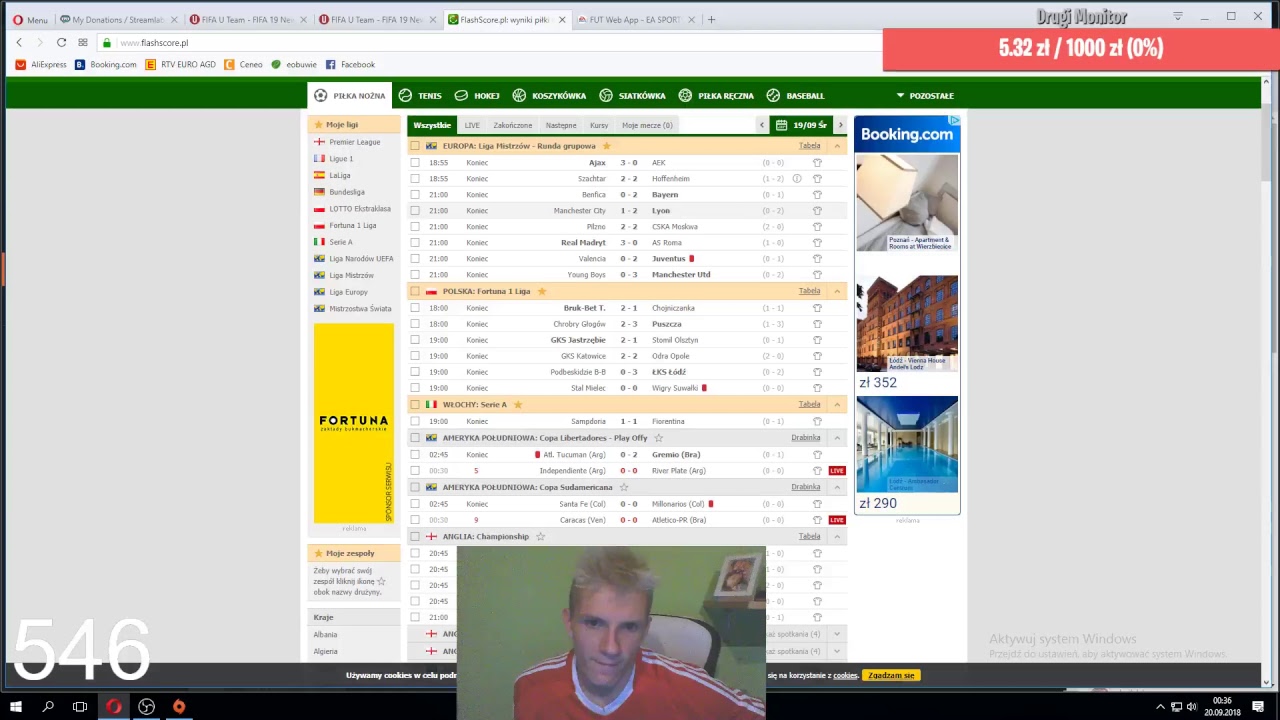
Task: Open Drabinka link for Copa Libertadores
Action: [806, 438]
